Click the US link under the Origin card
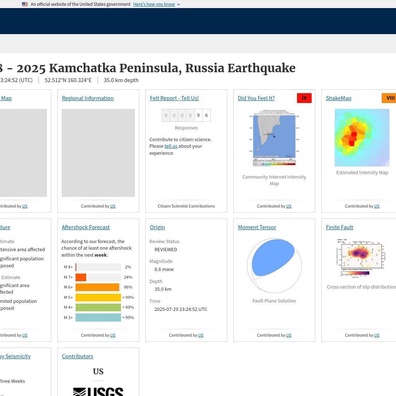 201,335
